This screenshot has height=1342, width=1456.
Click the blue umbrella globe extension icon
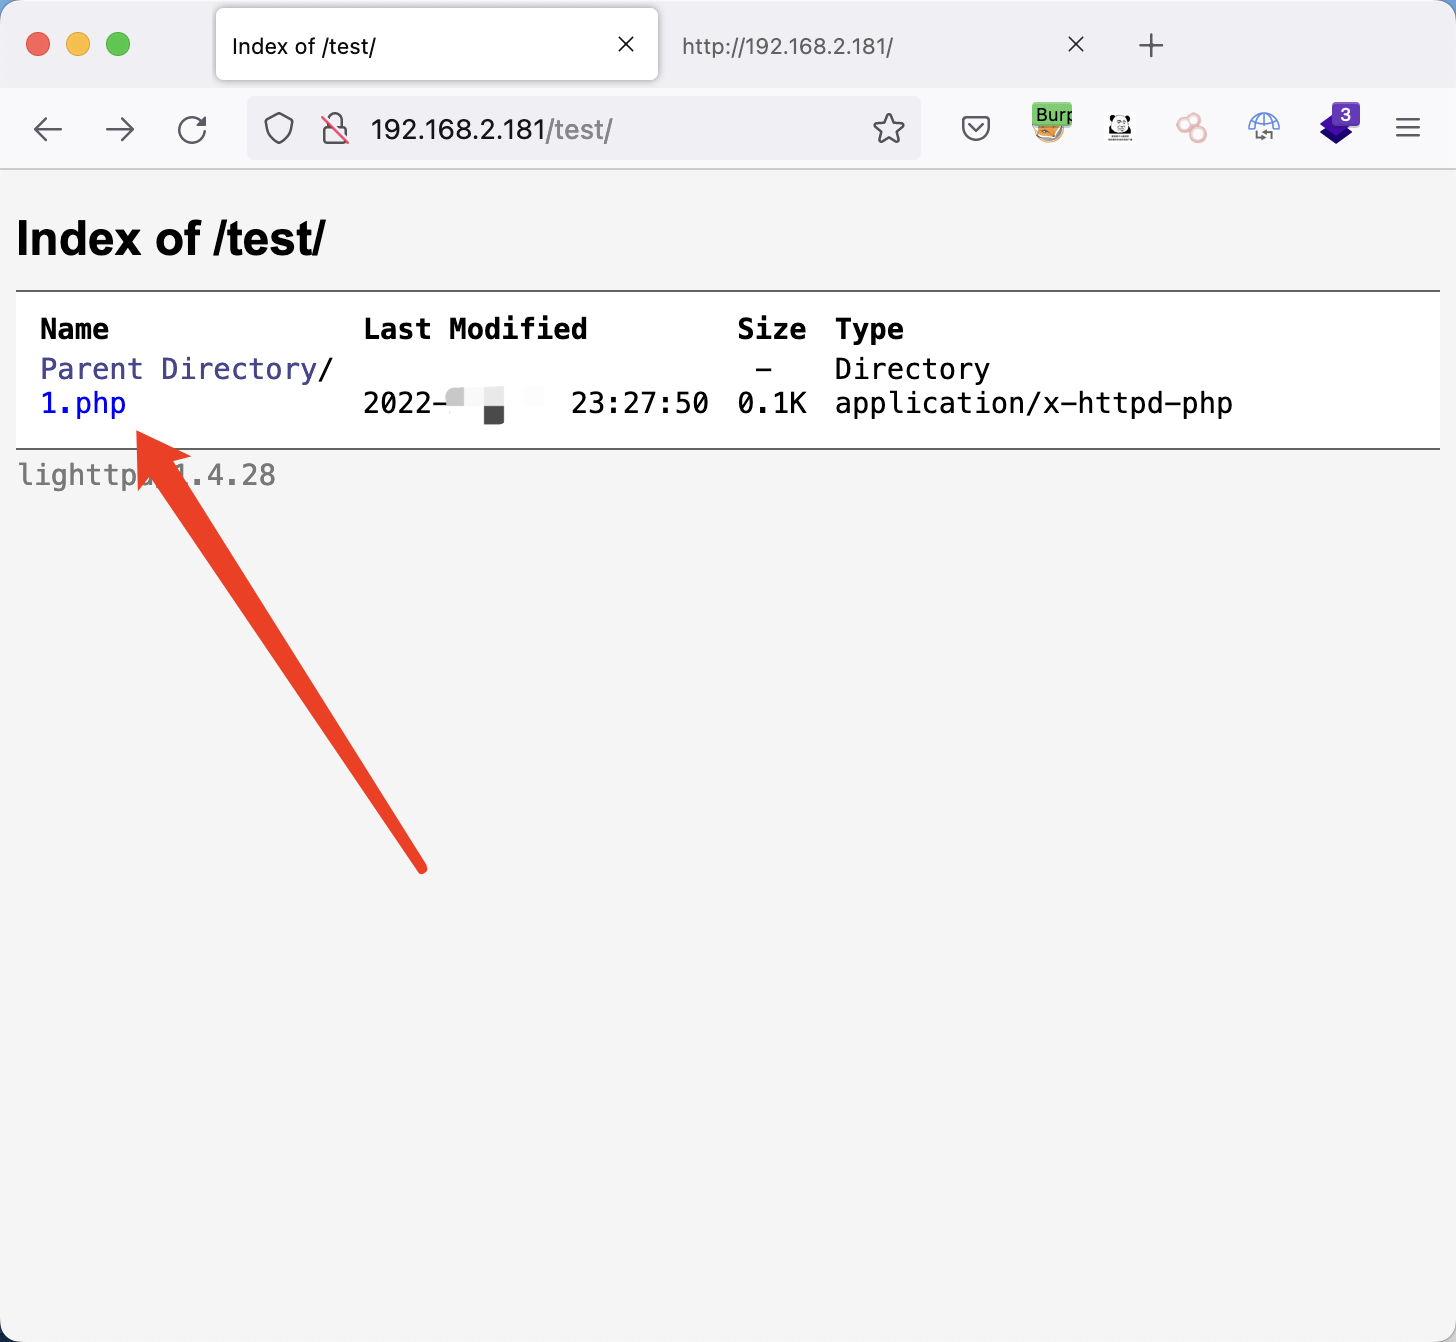pos(1264,127)
